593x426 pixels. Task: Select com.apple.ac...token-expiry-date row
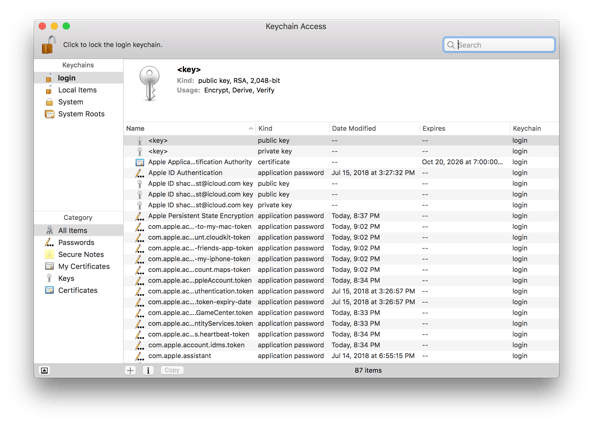coord(341,302)
